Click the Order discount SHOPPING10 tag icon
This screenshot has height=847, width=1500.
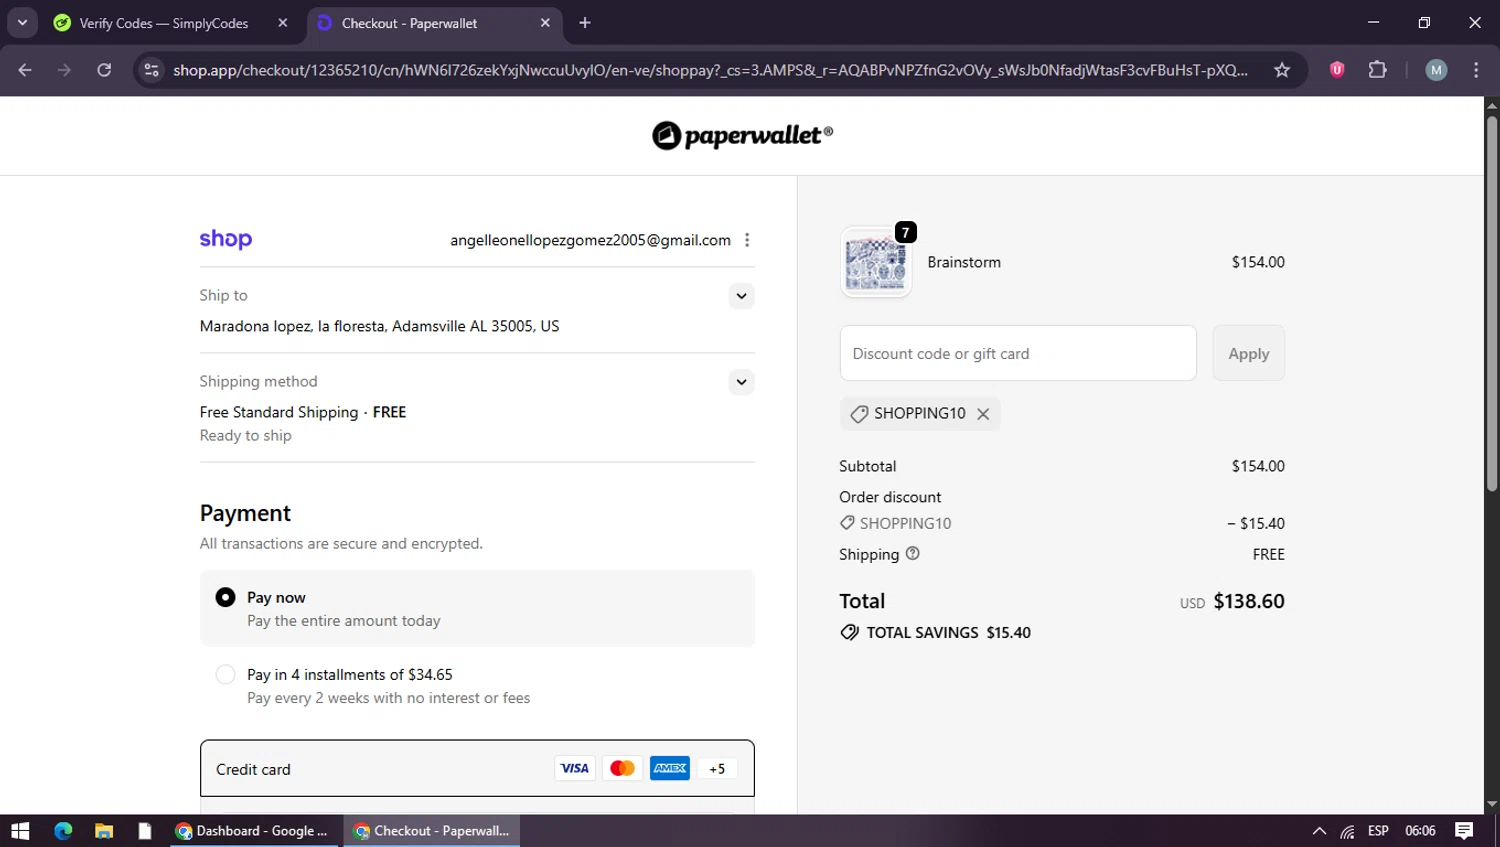(x=847, y=523)
